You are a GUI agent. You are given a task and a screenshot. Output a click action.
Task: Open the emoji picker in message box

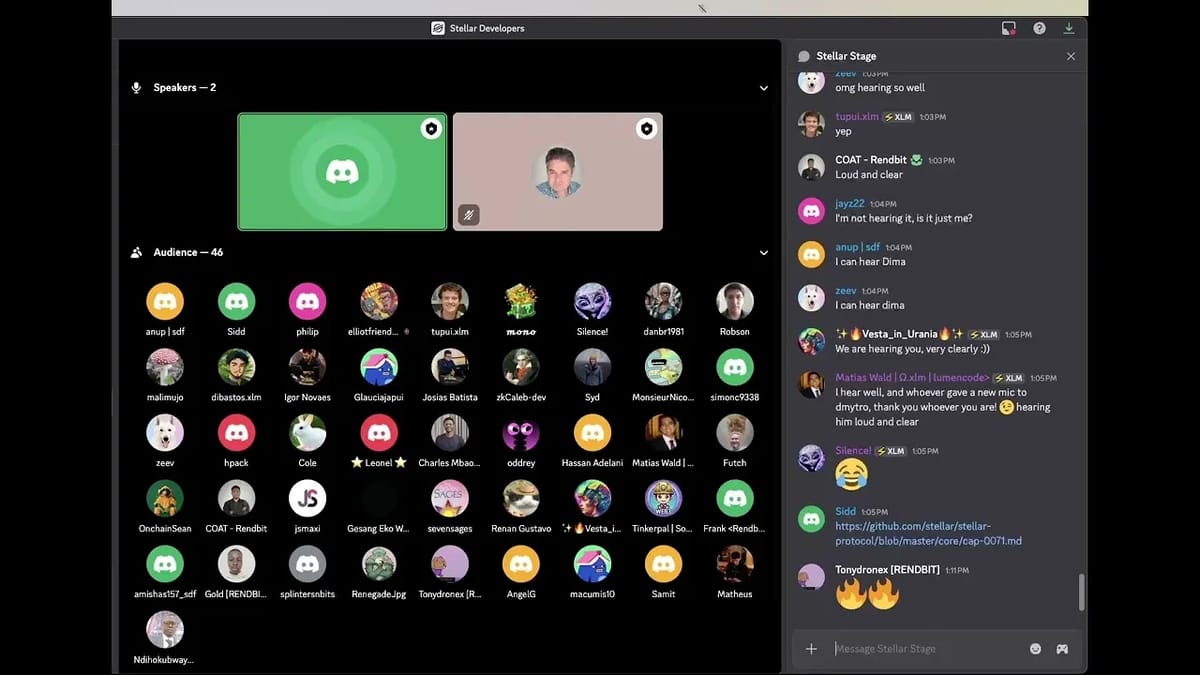click(x=1035, y=649)
